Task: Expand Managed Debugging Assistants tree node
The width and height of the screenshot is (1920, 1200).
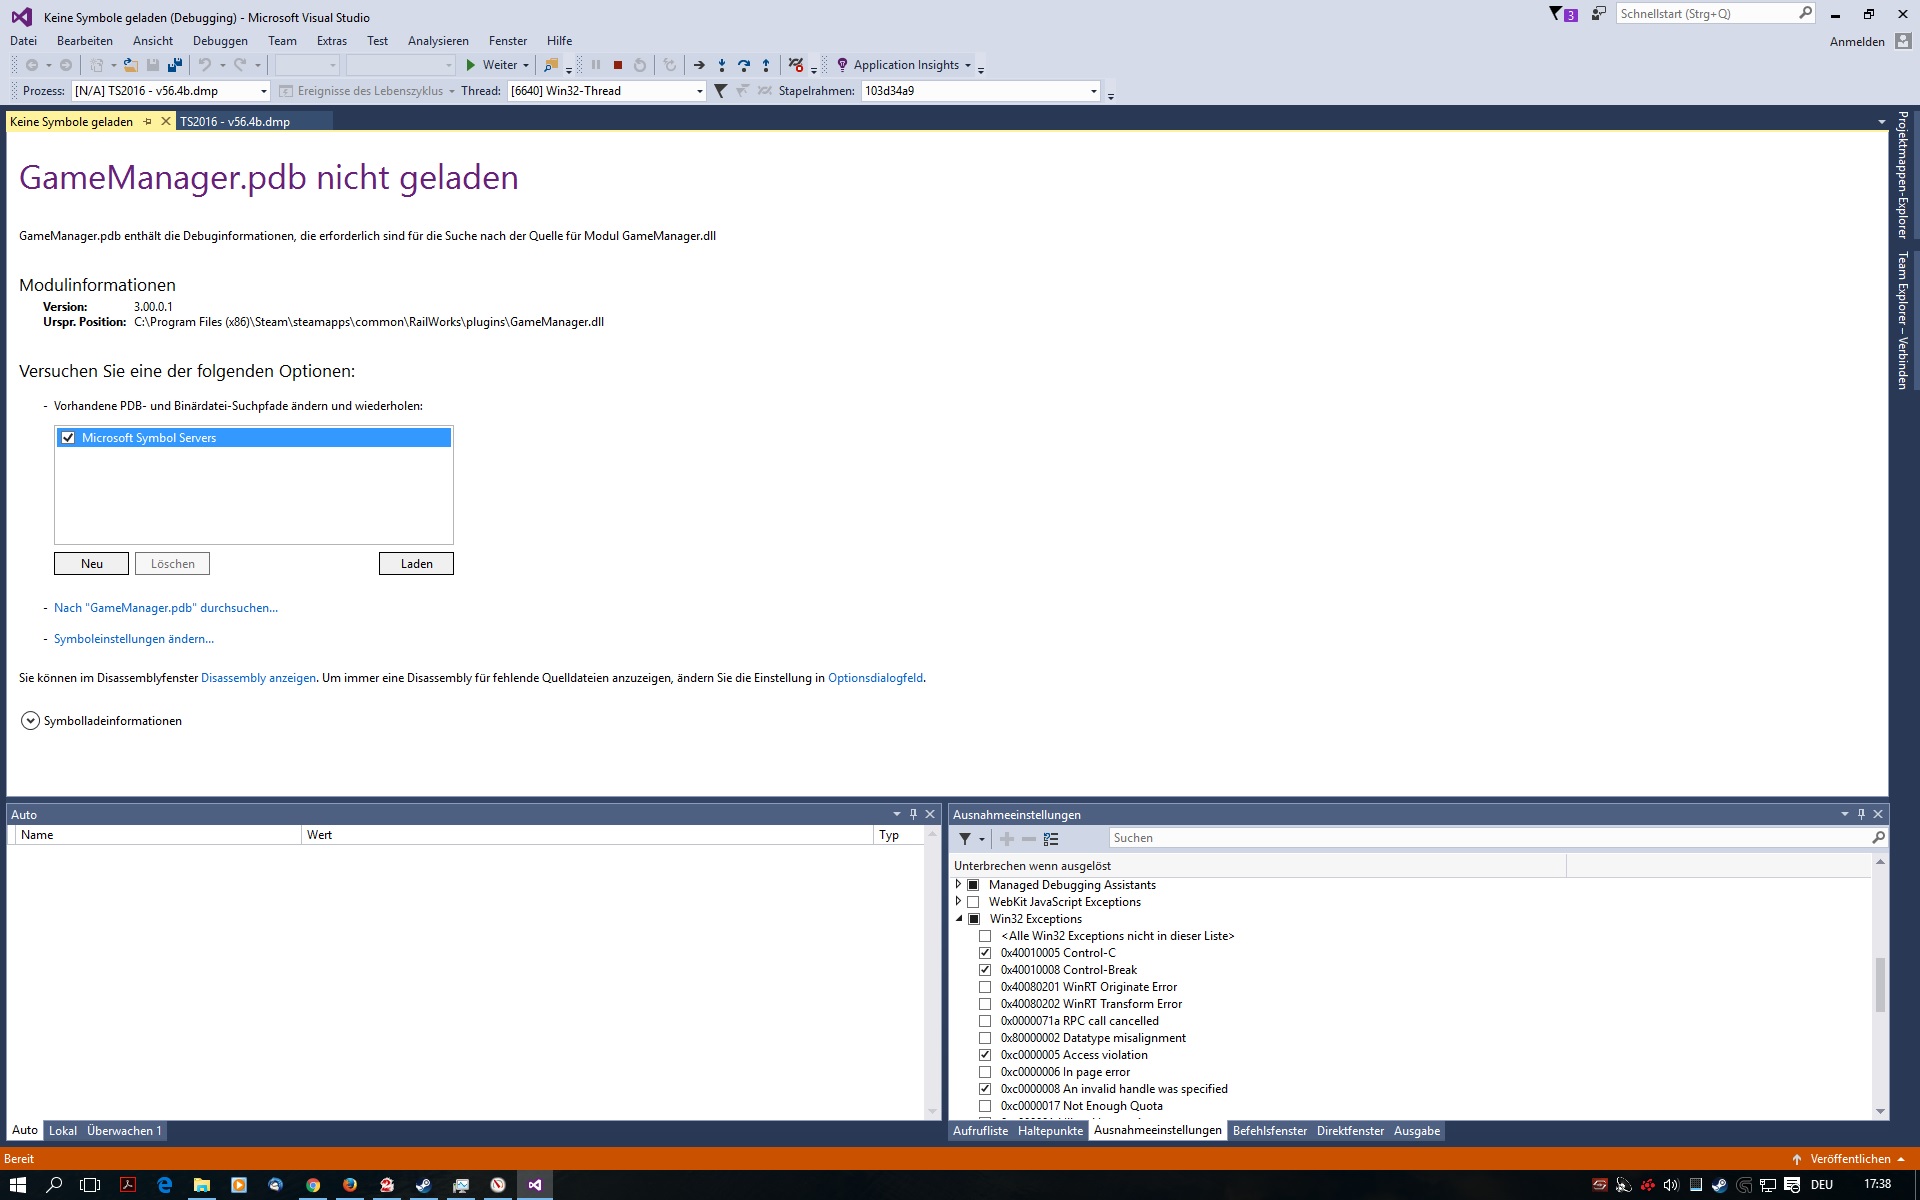Action: point(959,885)
